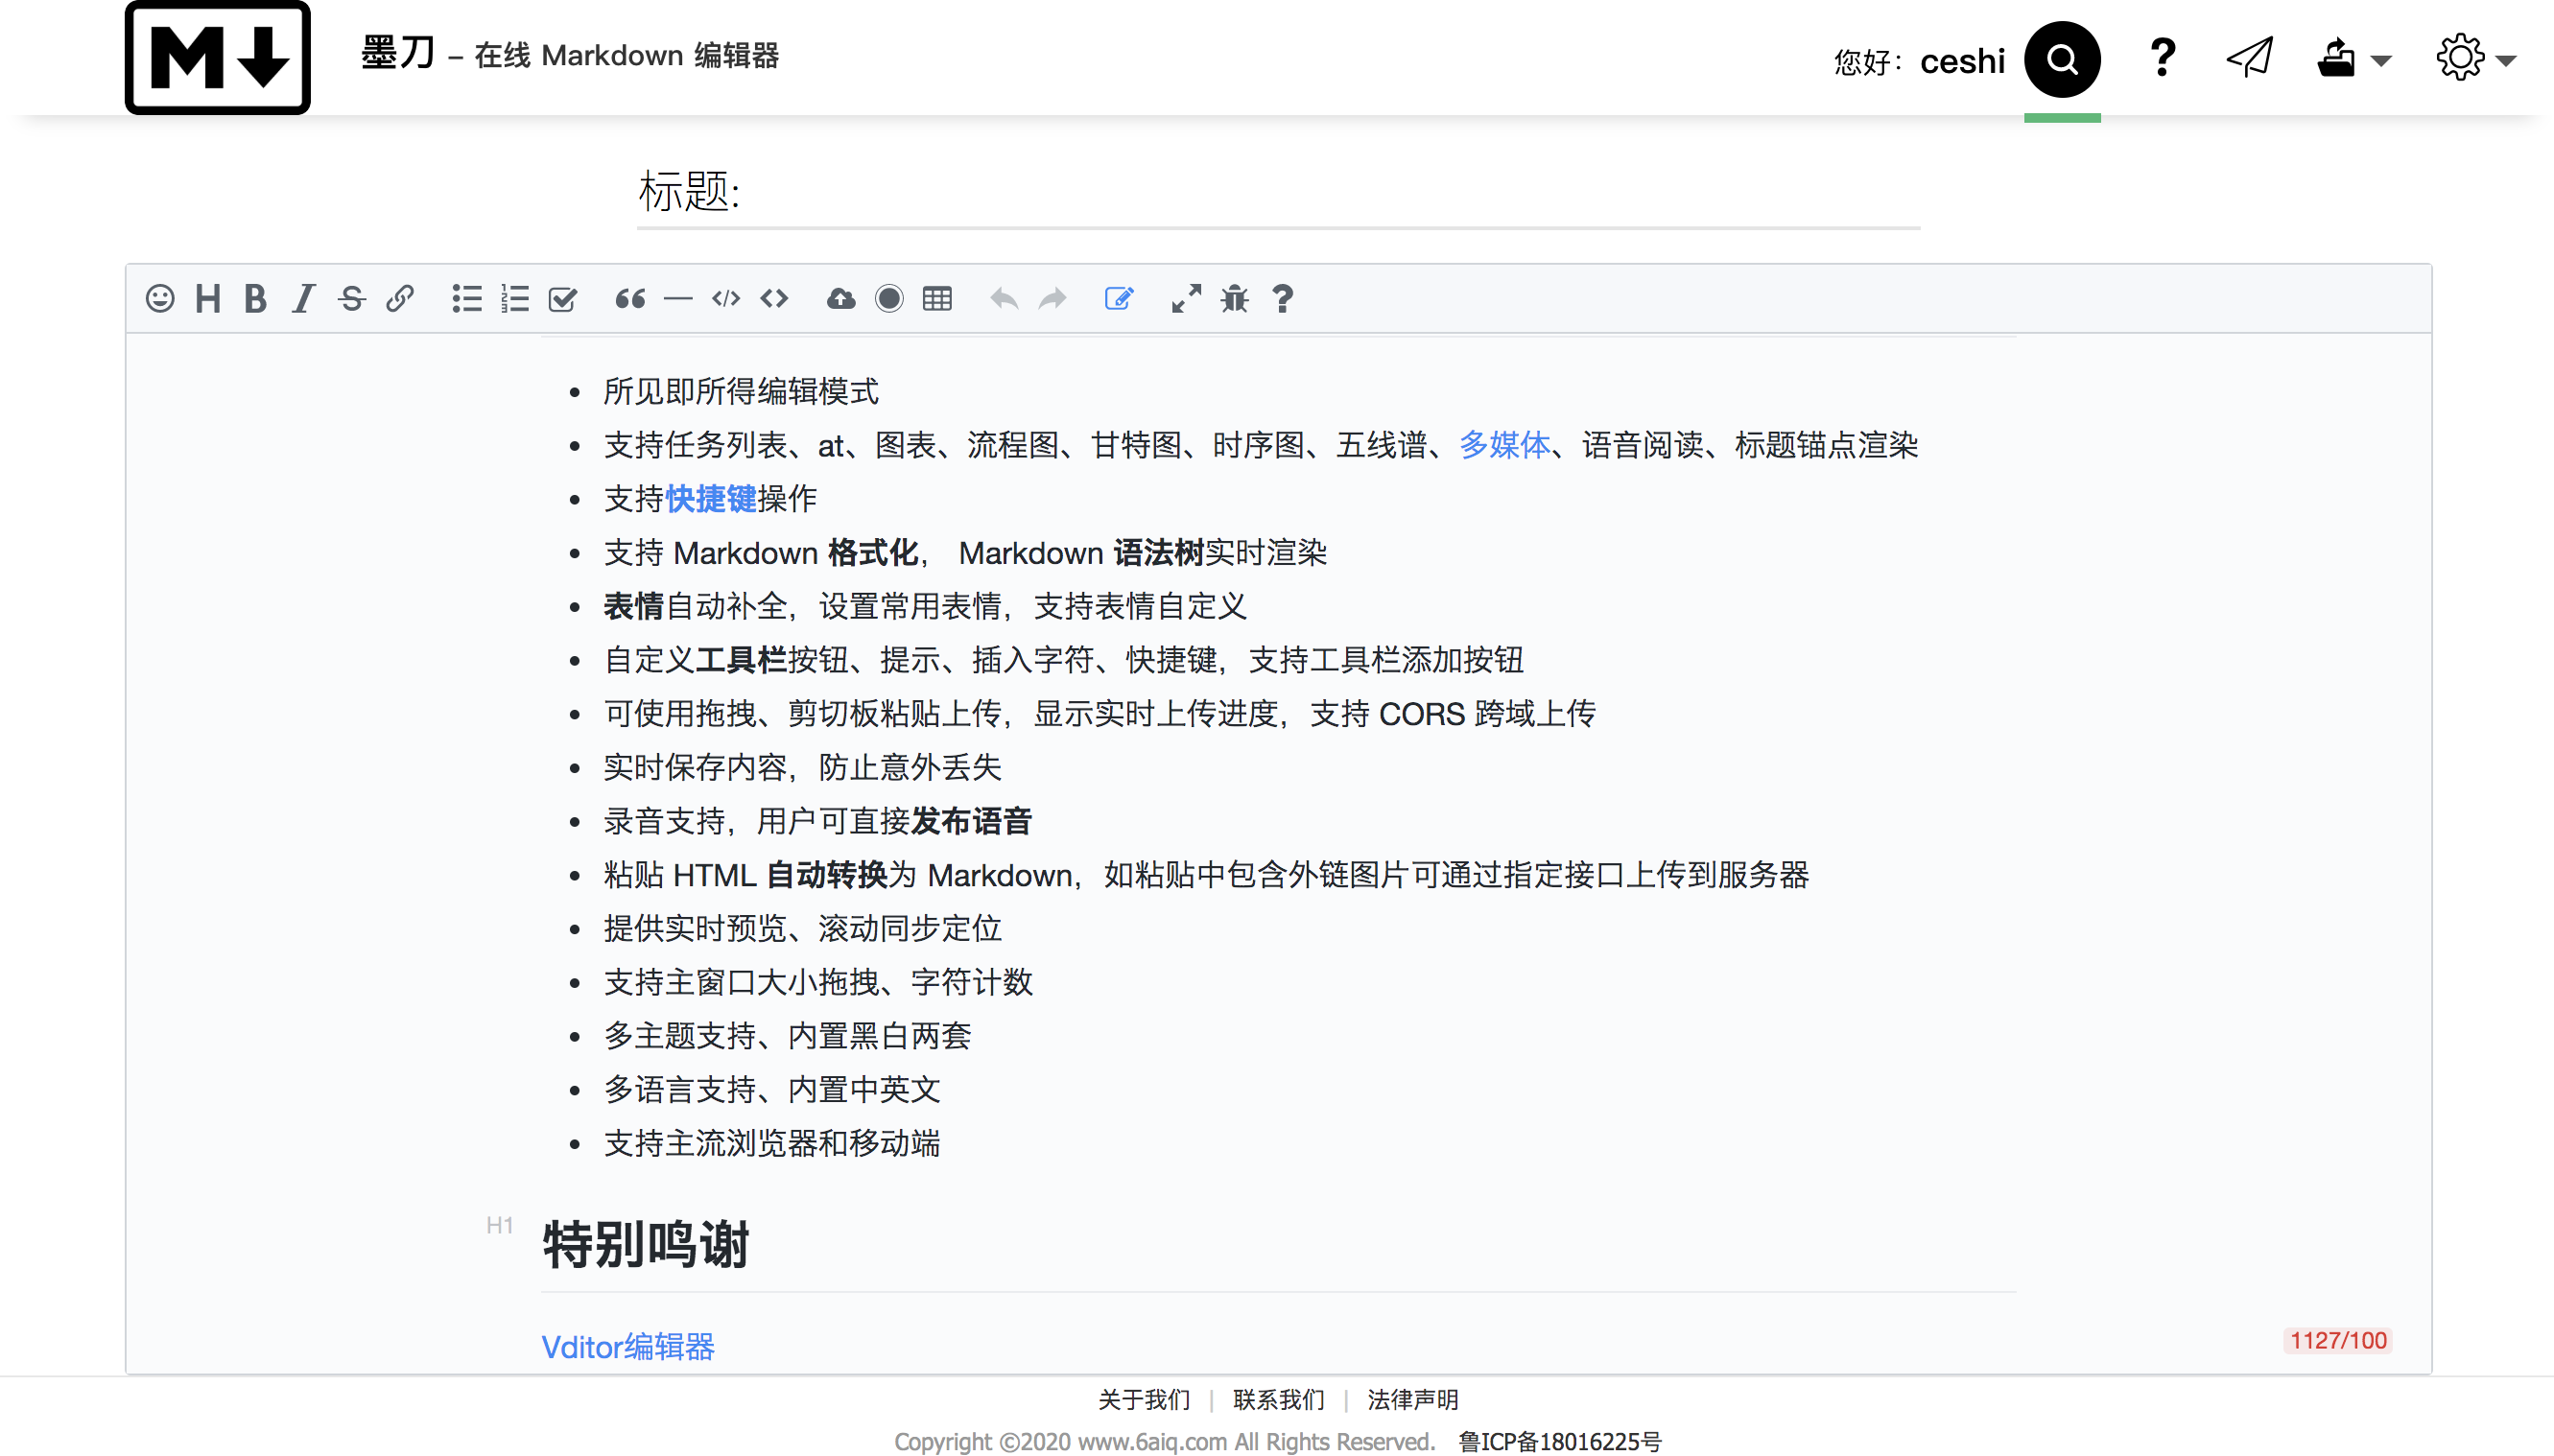Insert a link via toolbar
Viewport: 2554px width, 1456px height.
pos(400,298)
